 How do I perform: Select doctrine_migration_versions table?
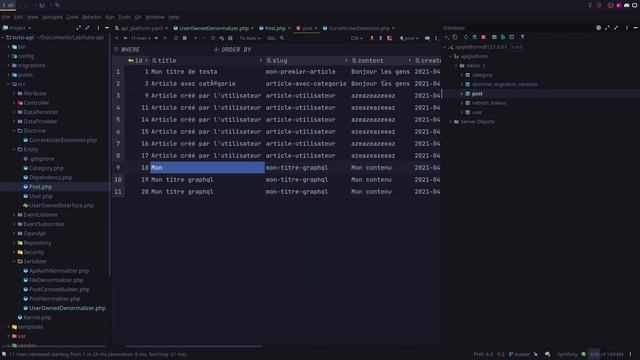click(504, 84)
